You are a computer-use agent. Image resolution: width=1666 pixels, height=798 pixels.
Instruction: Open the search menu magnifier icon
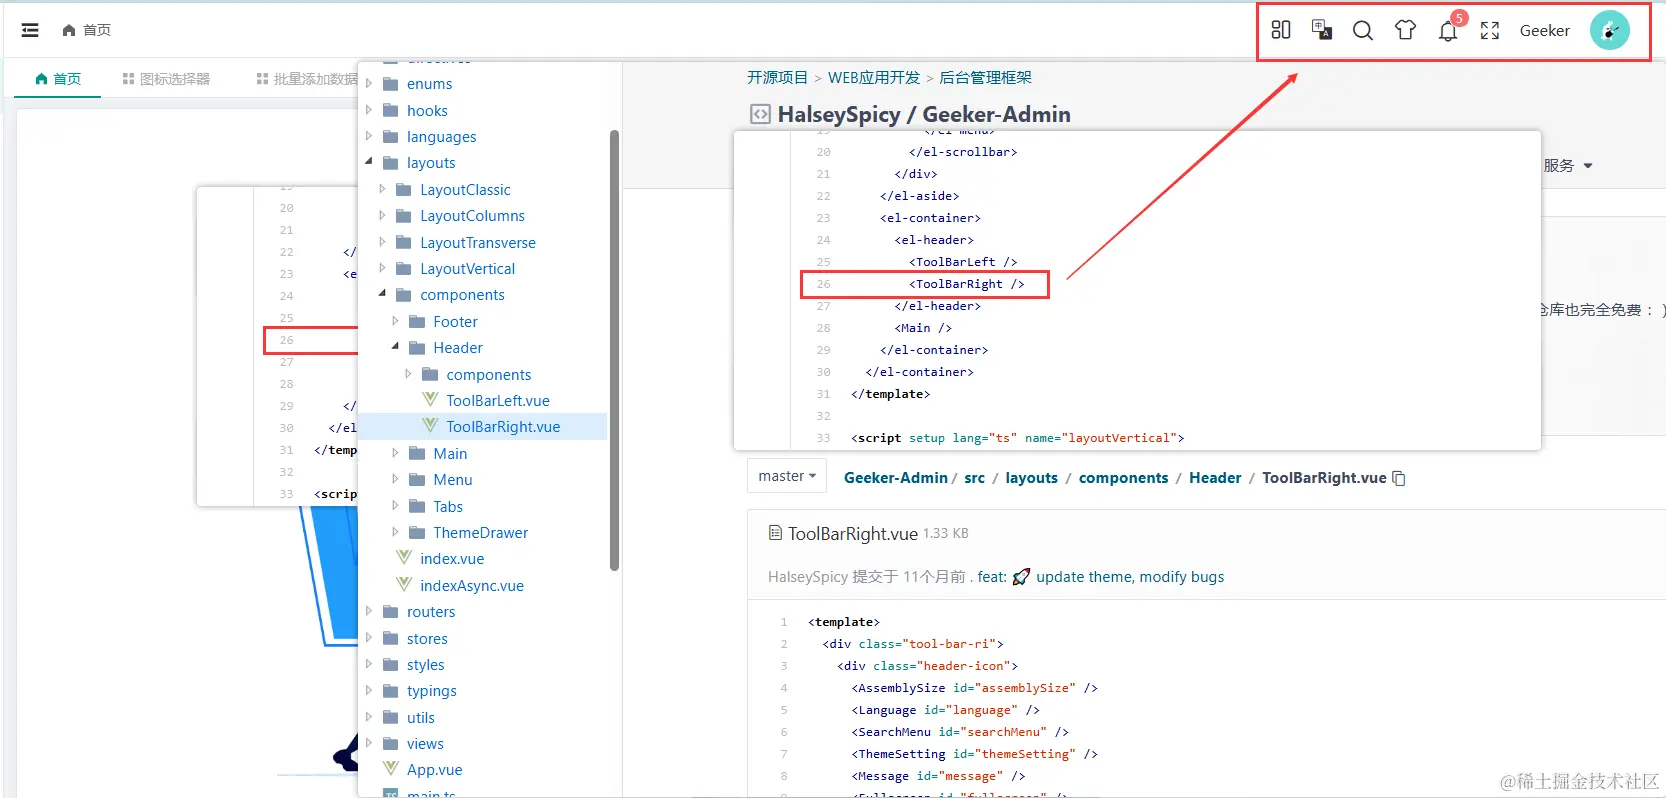1362,30
